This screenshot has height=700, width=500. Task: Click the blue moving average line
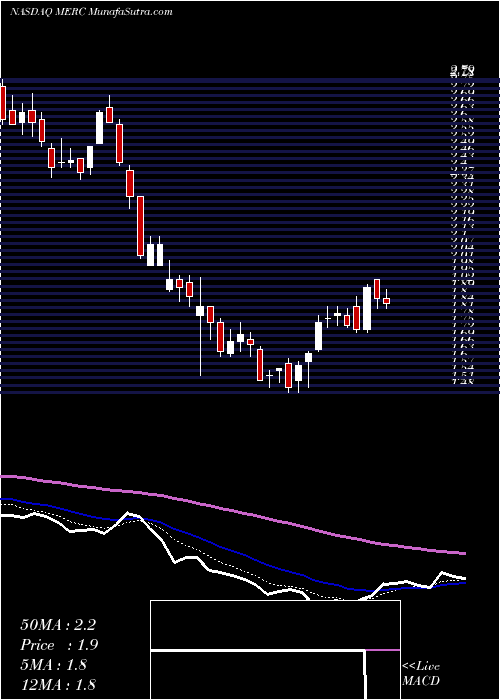click(x=233, y=551)
